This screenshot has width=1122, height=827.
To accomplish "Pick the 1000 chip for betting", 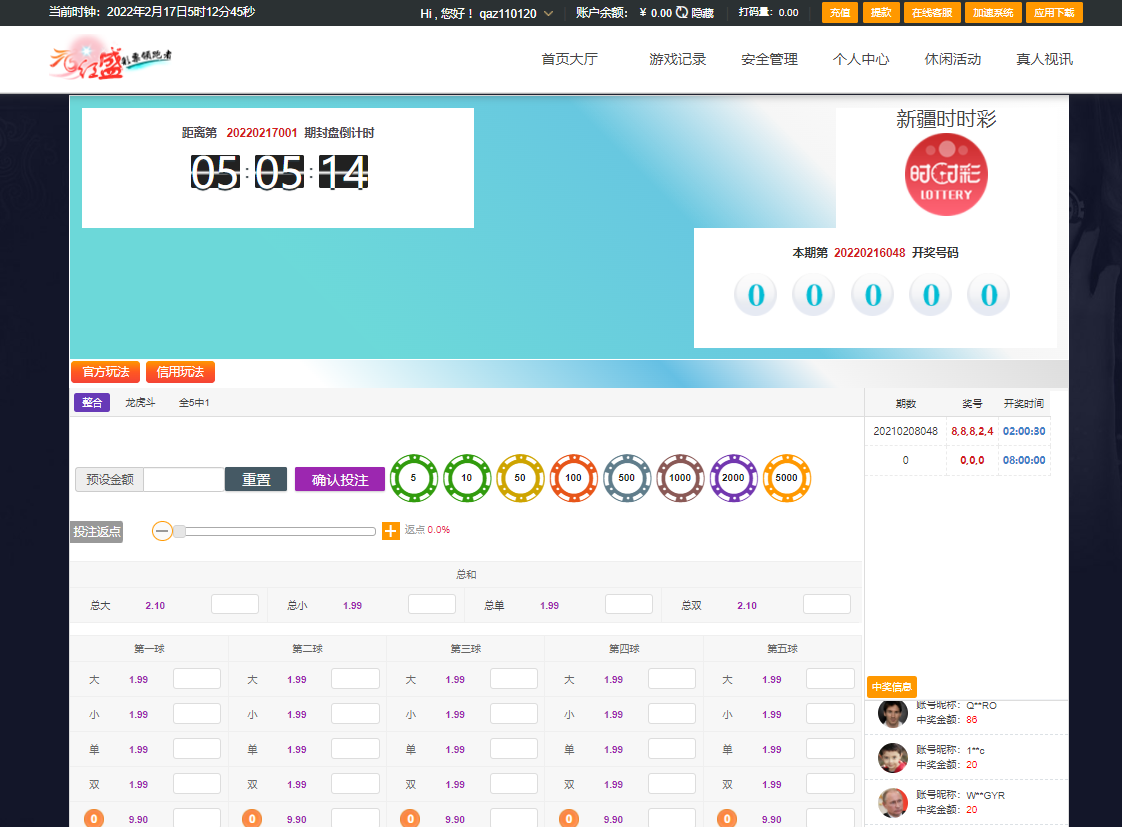I will pyautogui.click(x=680, y=478).
